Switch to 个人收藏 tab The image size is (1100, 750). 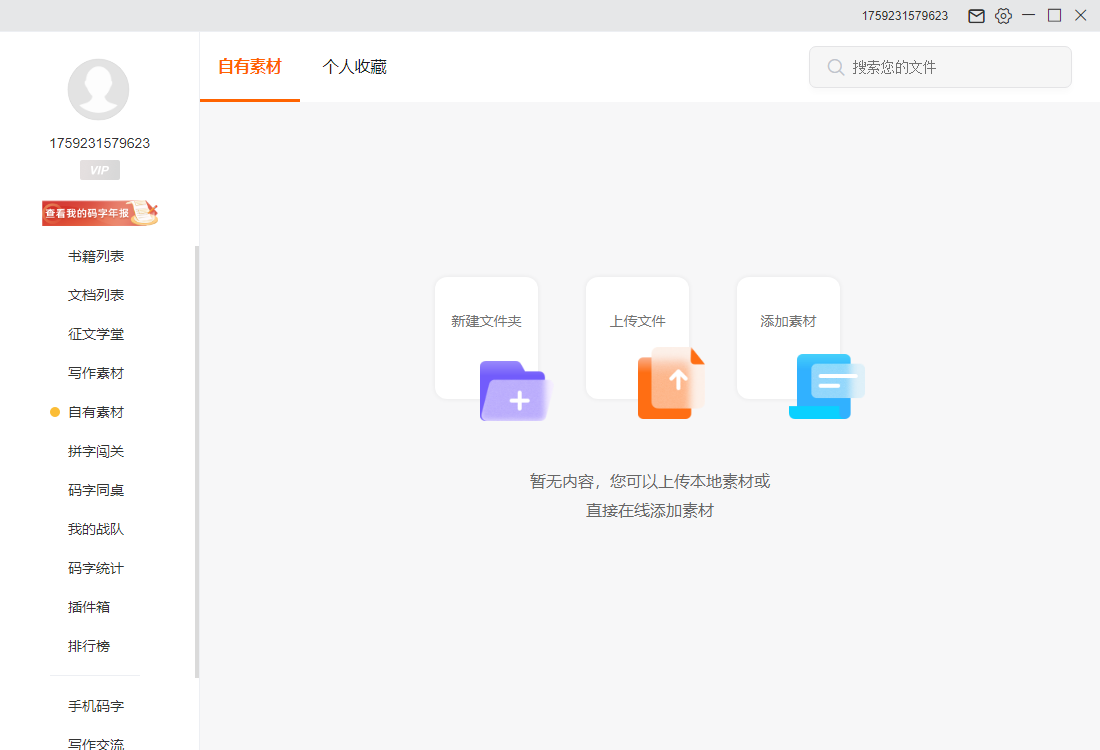pyautogui.click(x=354, y=67)
